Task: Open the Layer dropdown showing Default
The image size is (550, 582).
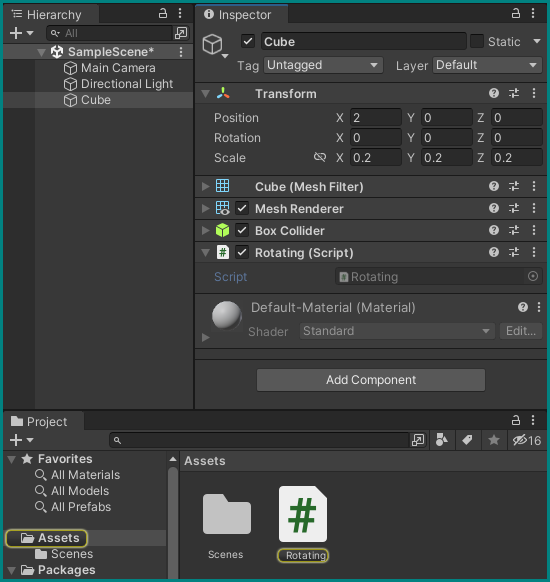Action: [x=487, y=65]
